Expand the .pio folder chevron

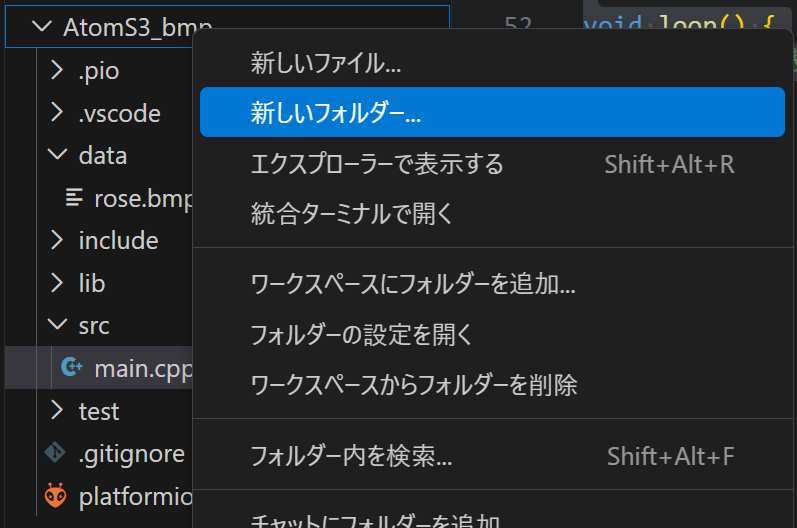click(57, 70)
